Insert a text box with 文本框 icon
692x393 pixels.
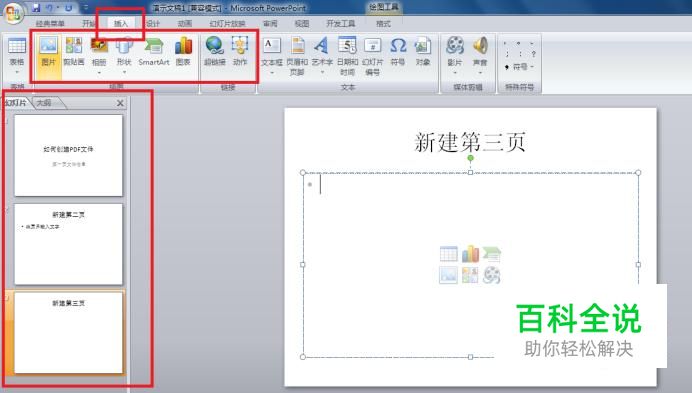(x=271, y=45)
